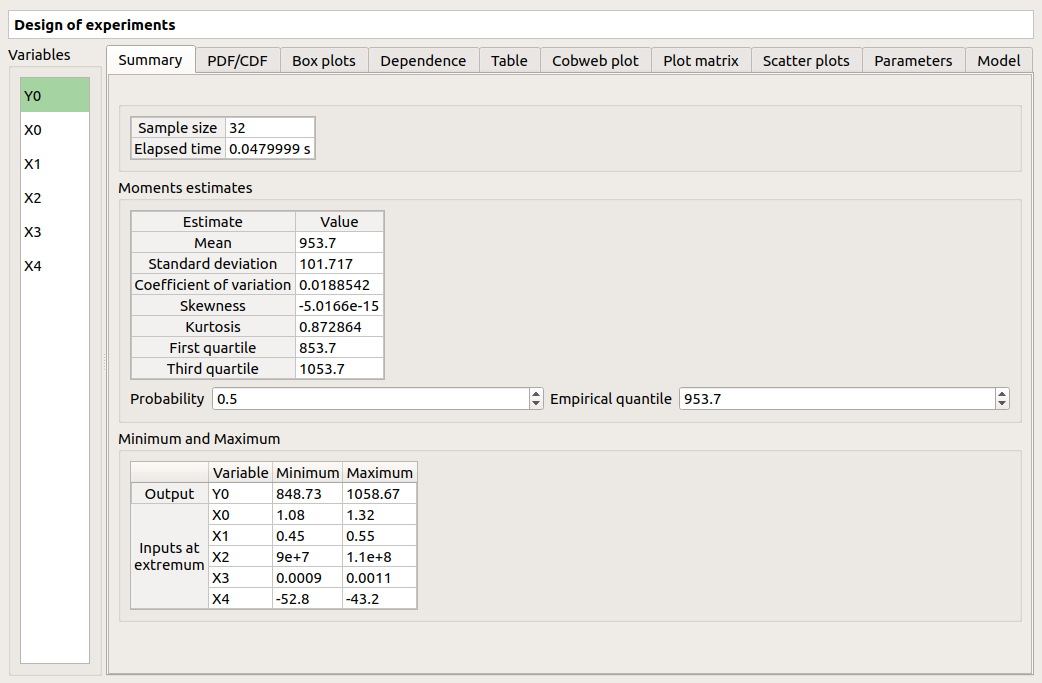1042x683 pixels.
Task: Show the Cobweb plot tab
Action: point(595,61)
